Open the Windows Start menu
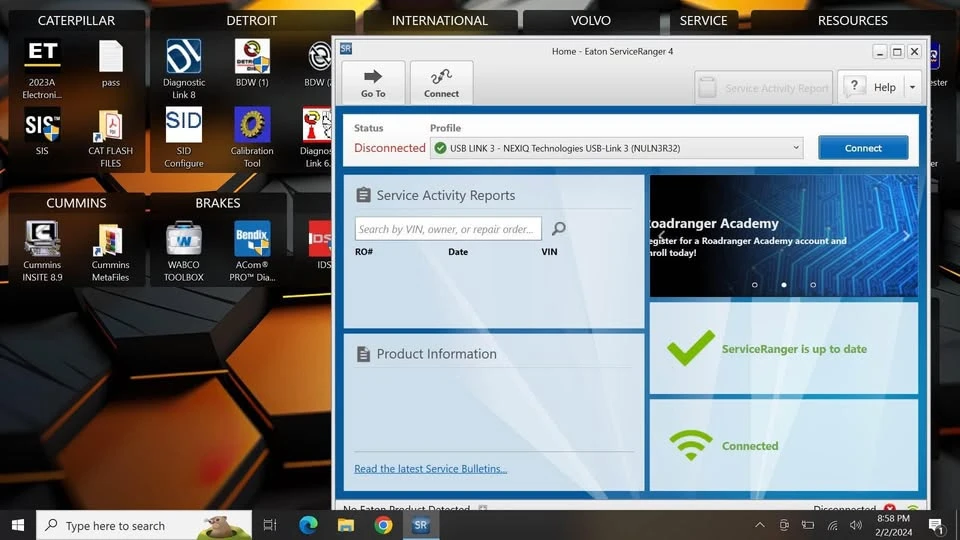This screenshot has height=540, width=960. [18, 525]
